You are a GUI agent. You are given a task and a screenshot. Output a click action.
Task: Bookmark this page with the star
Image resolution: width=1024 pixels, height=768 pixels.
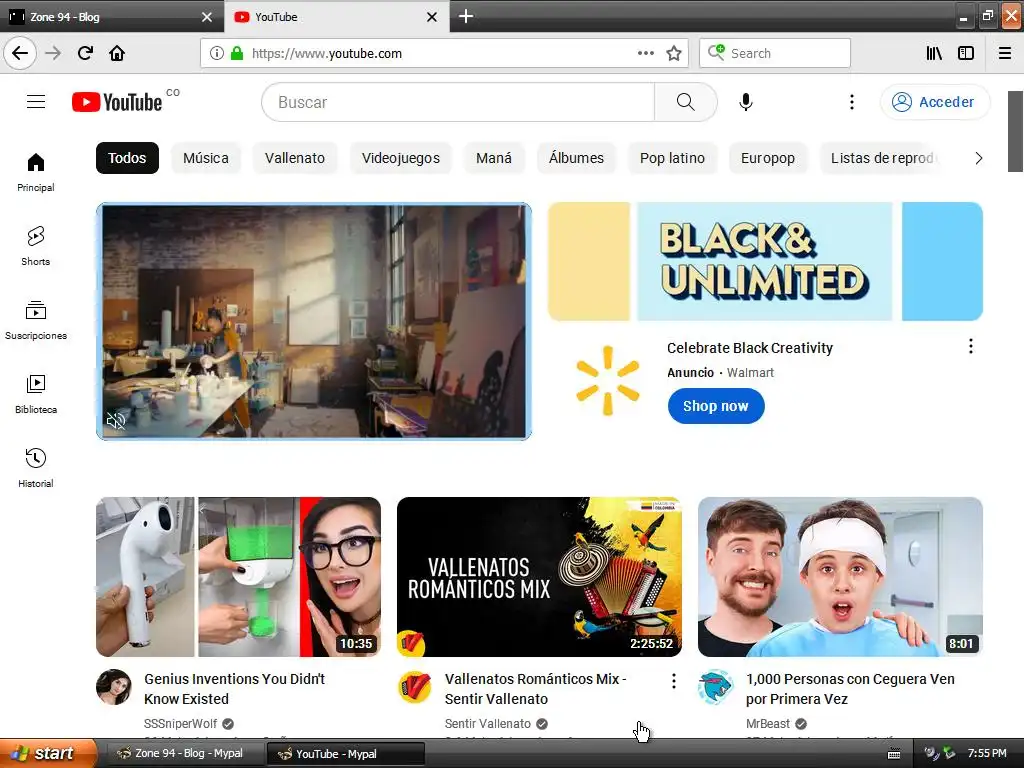click(x=674, y=53)
